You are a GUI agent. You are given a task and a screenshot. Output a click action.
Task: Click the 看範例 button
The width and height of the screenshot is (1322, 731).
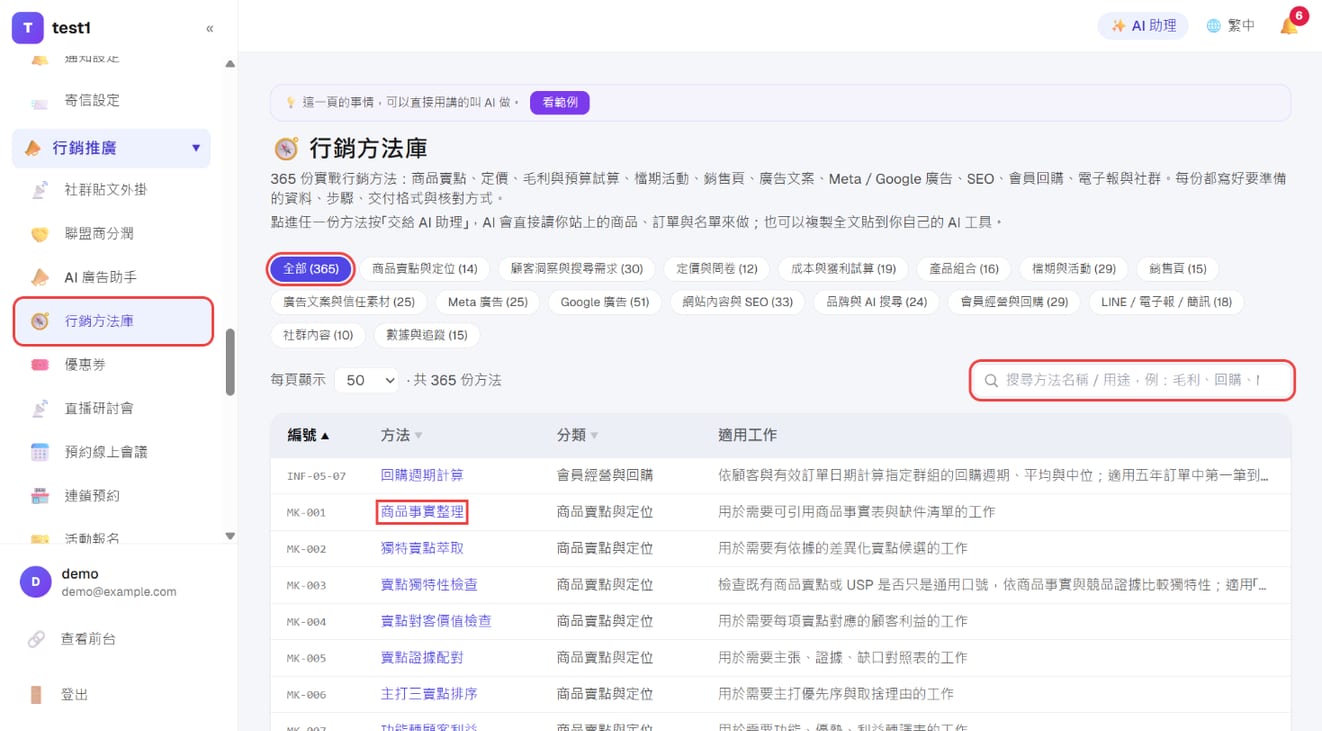click(x=560, y=102)
